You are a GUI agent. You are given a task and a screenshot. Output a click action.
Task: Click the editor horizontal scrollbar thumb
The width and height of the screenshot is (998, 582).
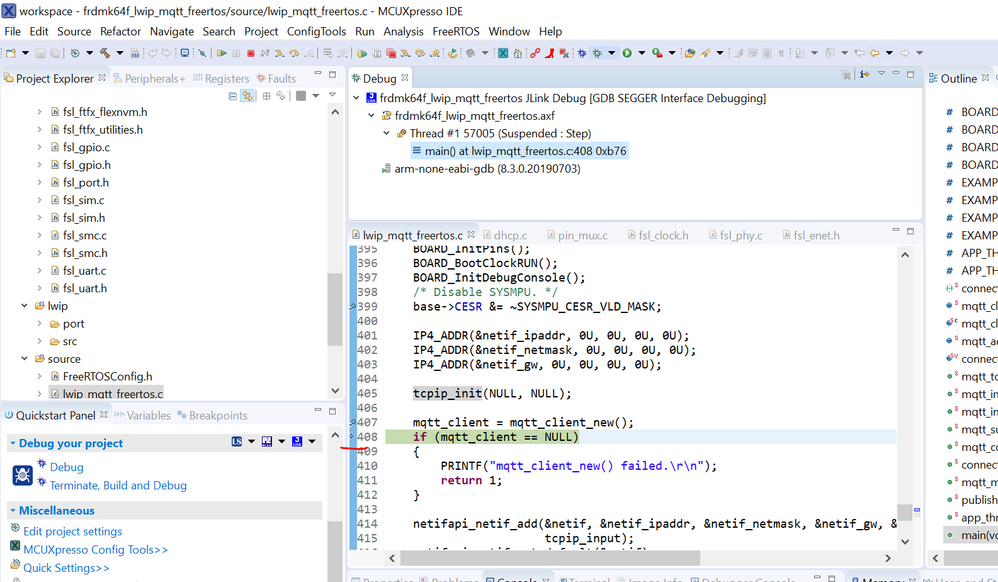tap(550, 558)
